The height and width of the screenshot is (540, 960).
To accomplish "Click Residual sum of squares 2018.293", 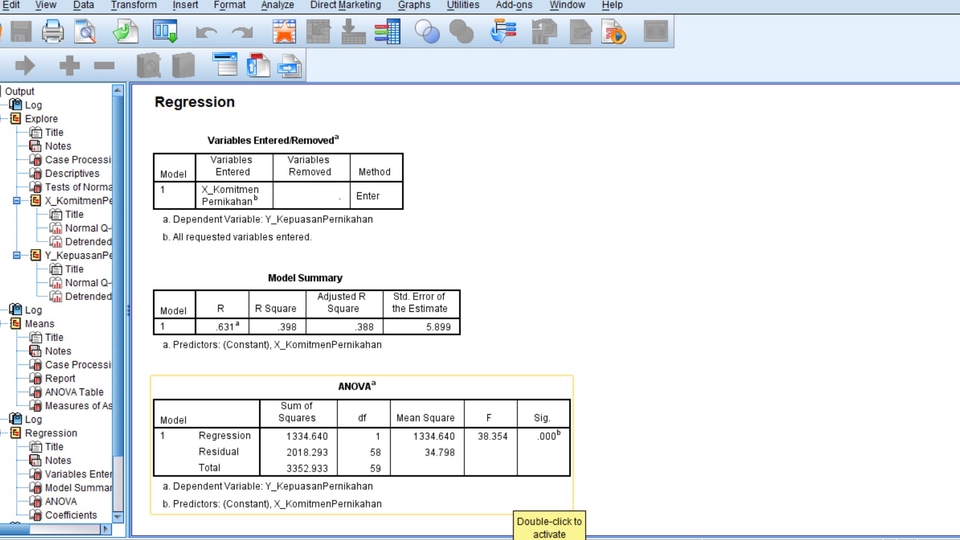I will 307,452.
